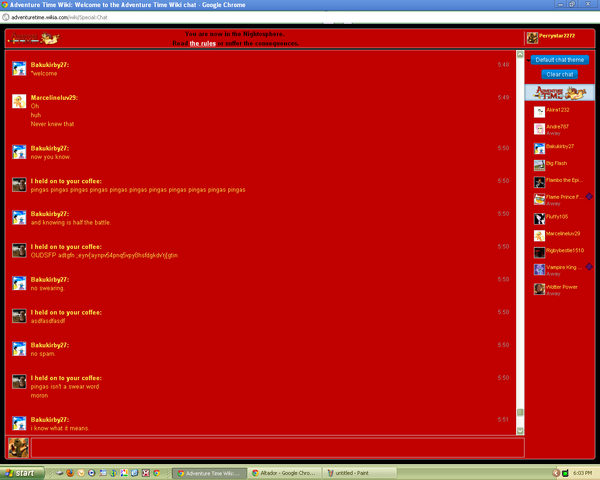Viewport: 600px width, 480px height.
Task: Open Perrystar2272 user menu avatar
Action: pos(532,38)
